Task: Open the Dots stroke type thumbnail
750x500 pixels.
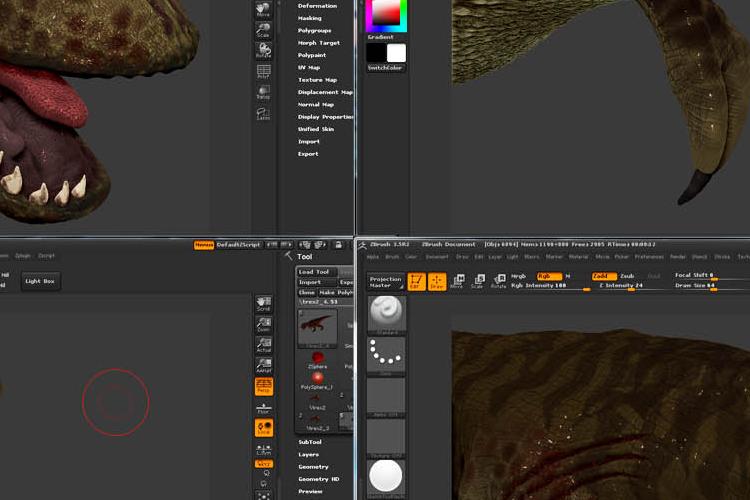Action: point(386,356)
